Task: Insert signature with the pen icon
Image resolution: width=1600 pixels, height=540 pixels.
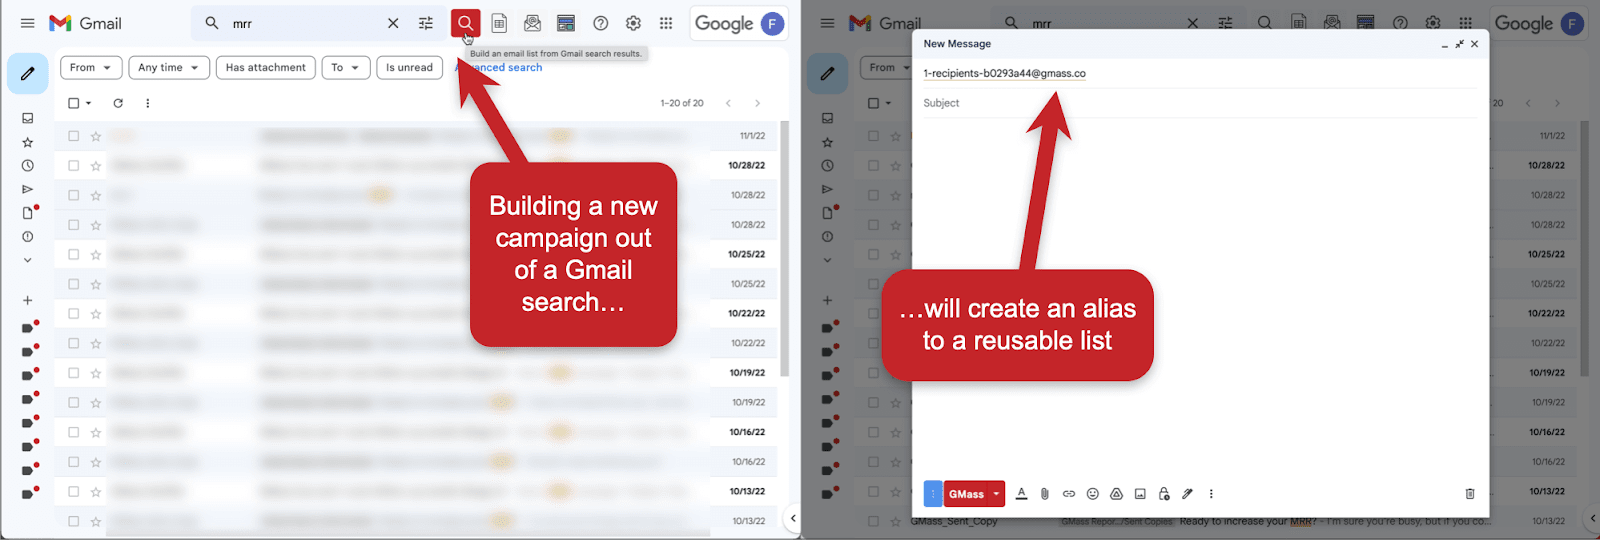Action: [x=1188, y=494]
